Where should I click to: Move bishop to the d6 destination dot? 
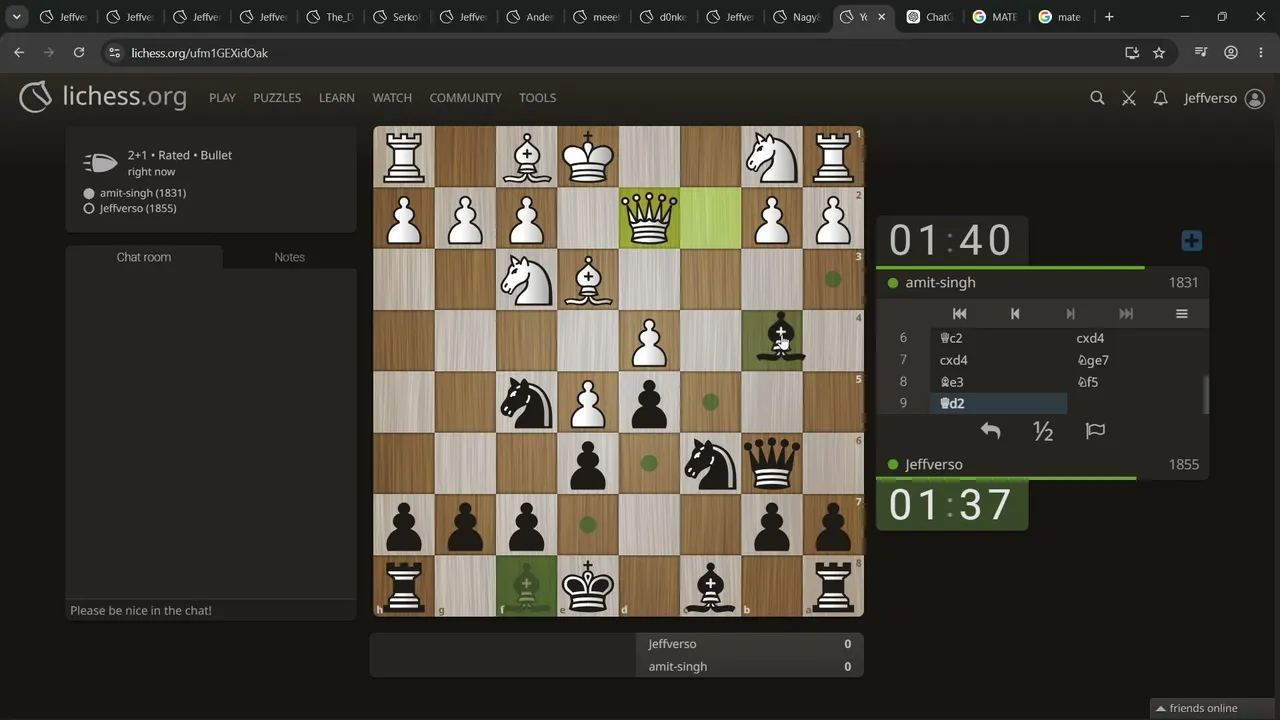coord(649,463)
